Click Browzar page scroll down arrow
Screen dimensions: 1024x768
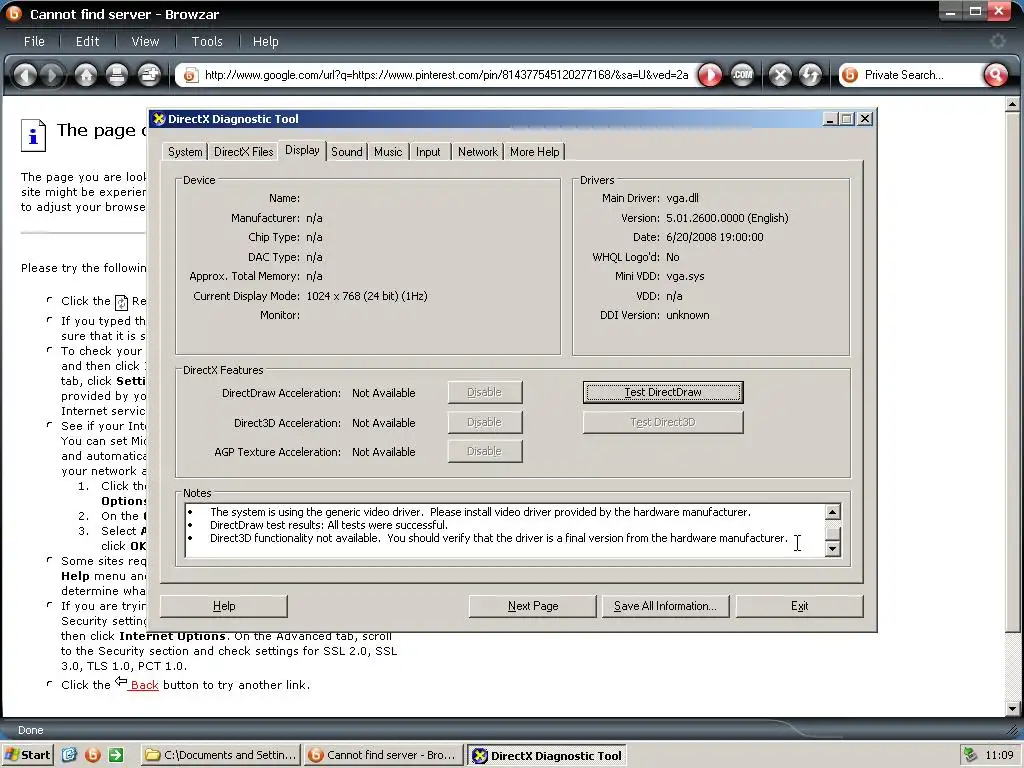click(1013, 708)
